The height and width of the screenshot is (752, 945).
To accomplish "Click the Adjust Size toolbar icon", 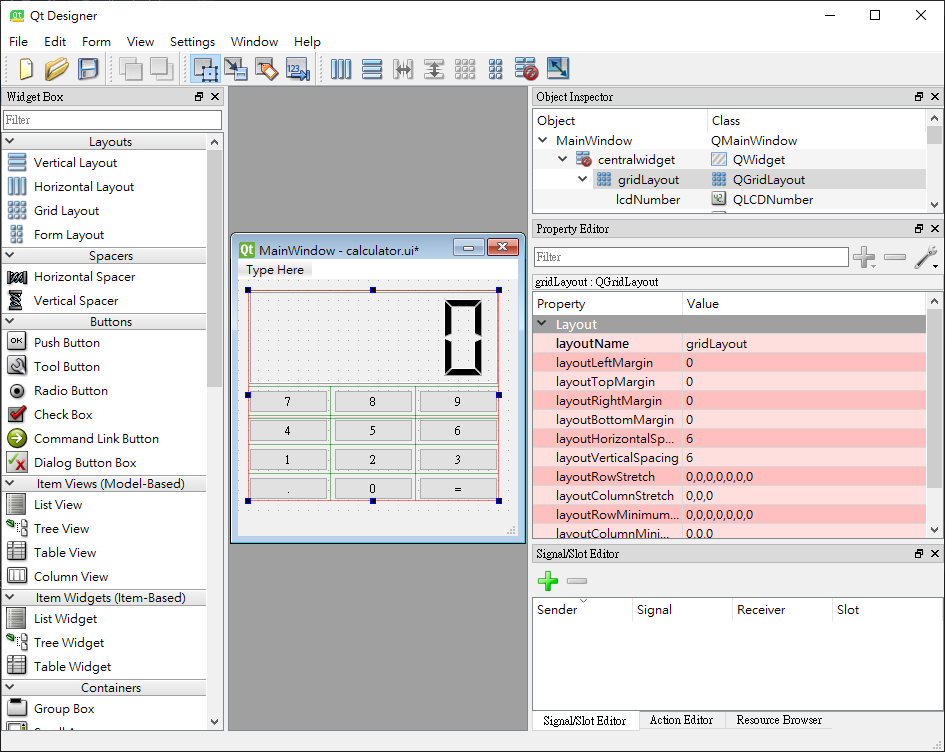I will 557,69.
